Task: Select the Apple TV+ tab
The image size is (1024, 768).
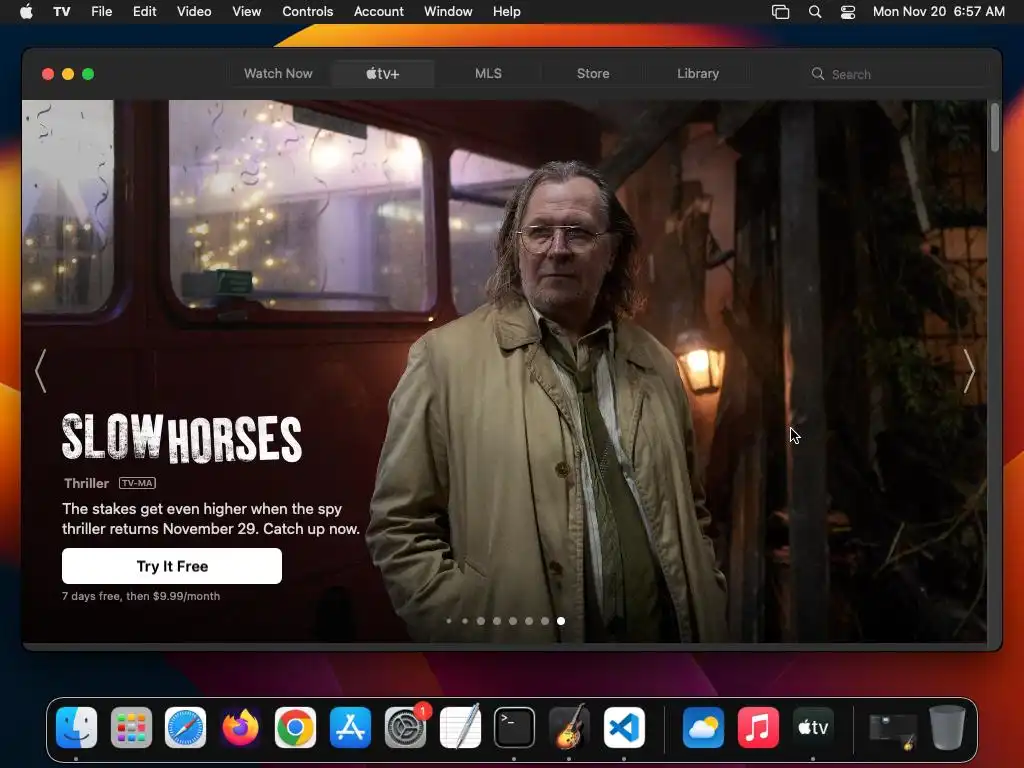Action: coord(383,73)
